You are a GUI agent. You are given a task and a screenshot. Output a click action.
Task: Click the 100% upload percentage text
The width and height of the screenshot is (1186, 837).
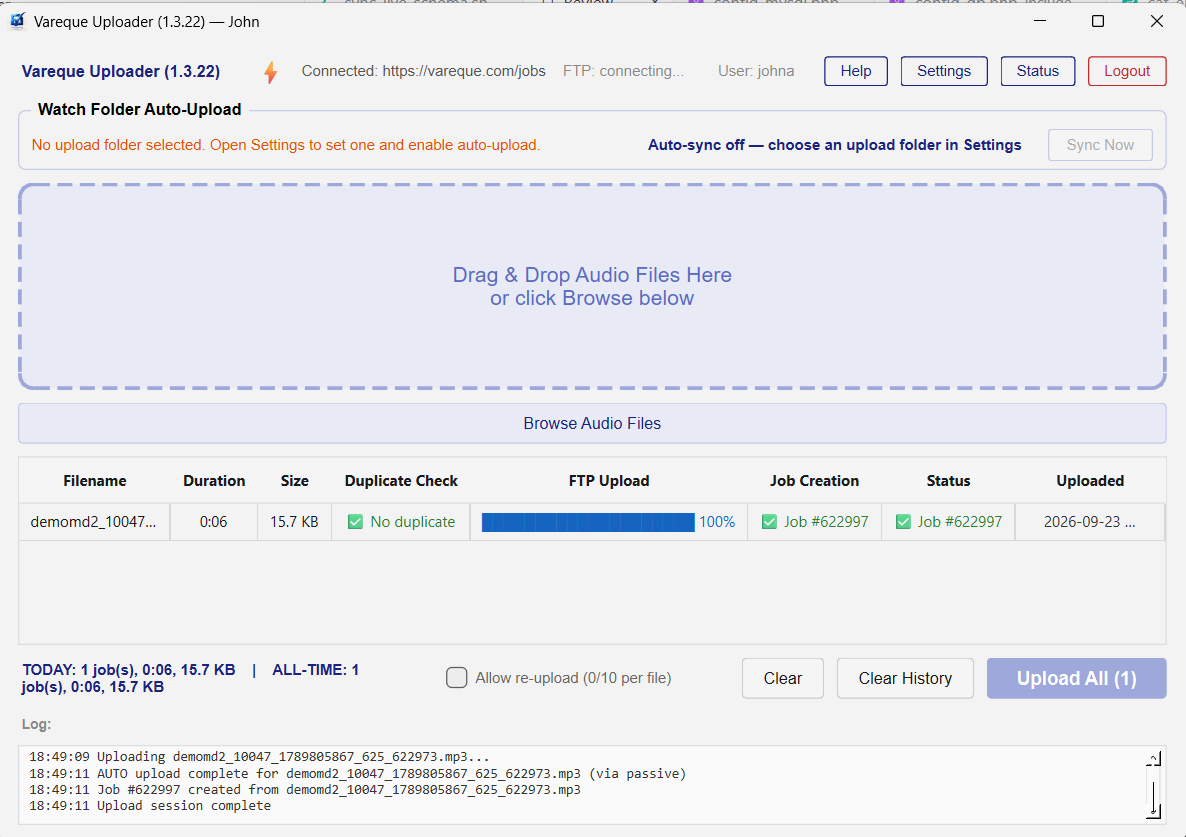(x=716, y=522)
